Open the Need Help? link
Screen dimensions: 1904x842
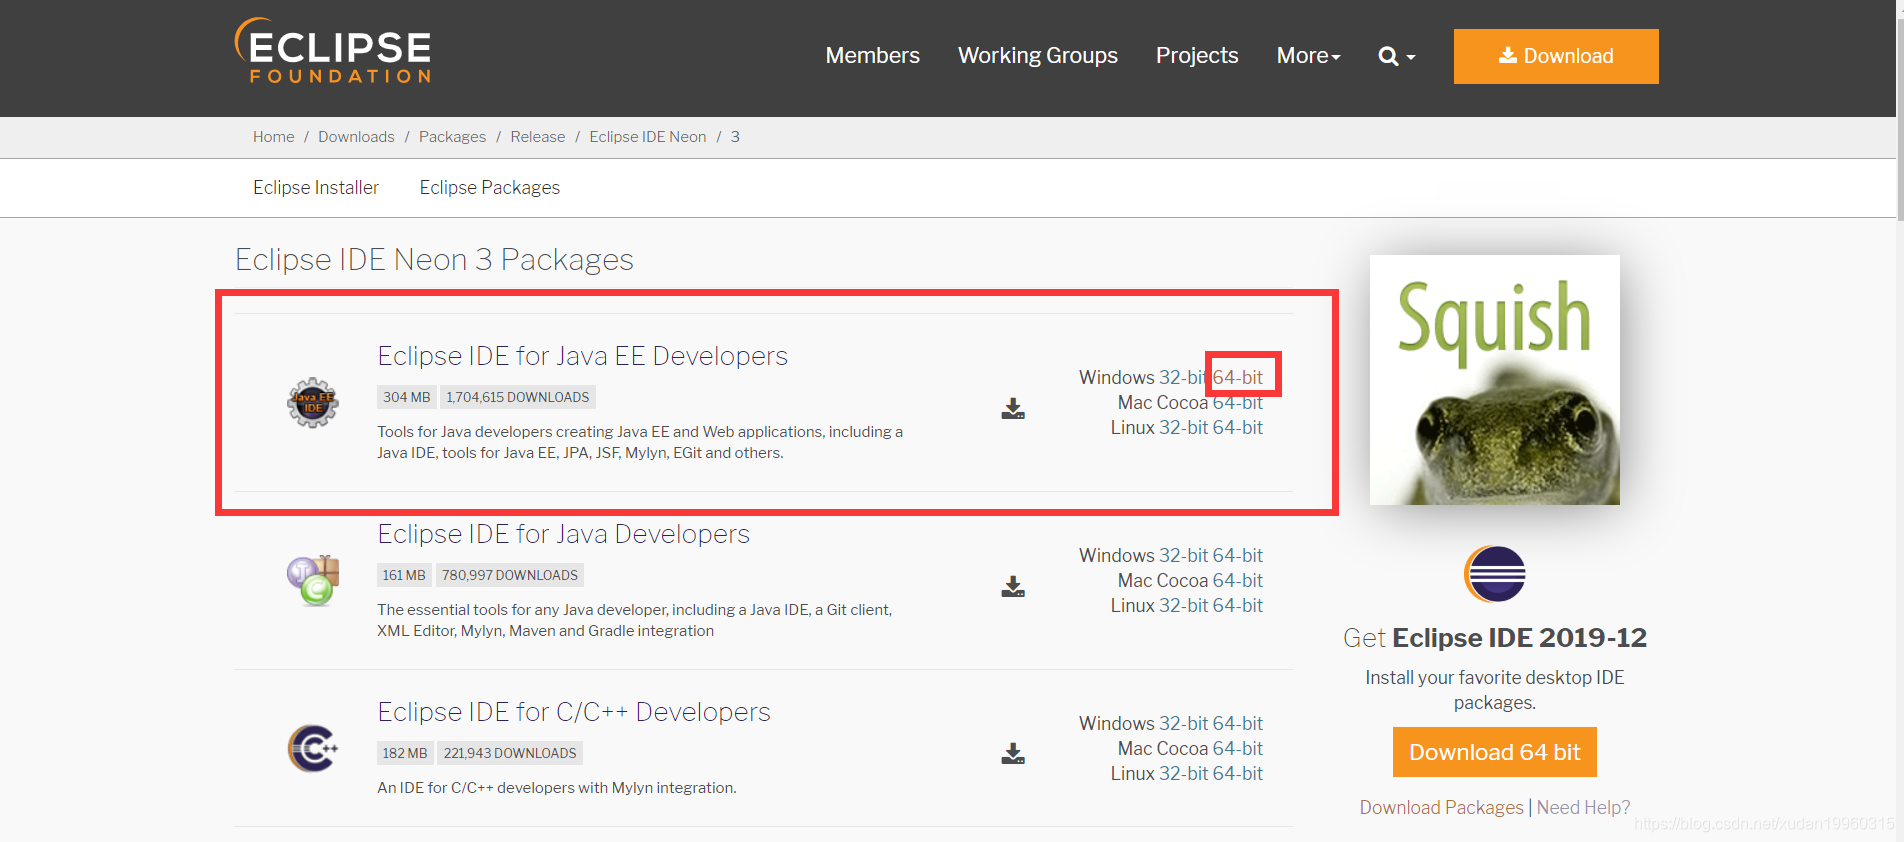click(1583, 807)
